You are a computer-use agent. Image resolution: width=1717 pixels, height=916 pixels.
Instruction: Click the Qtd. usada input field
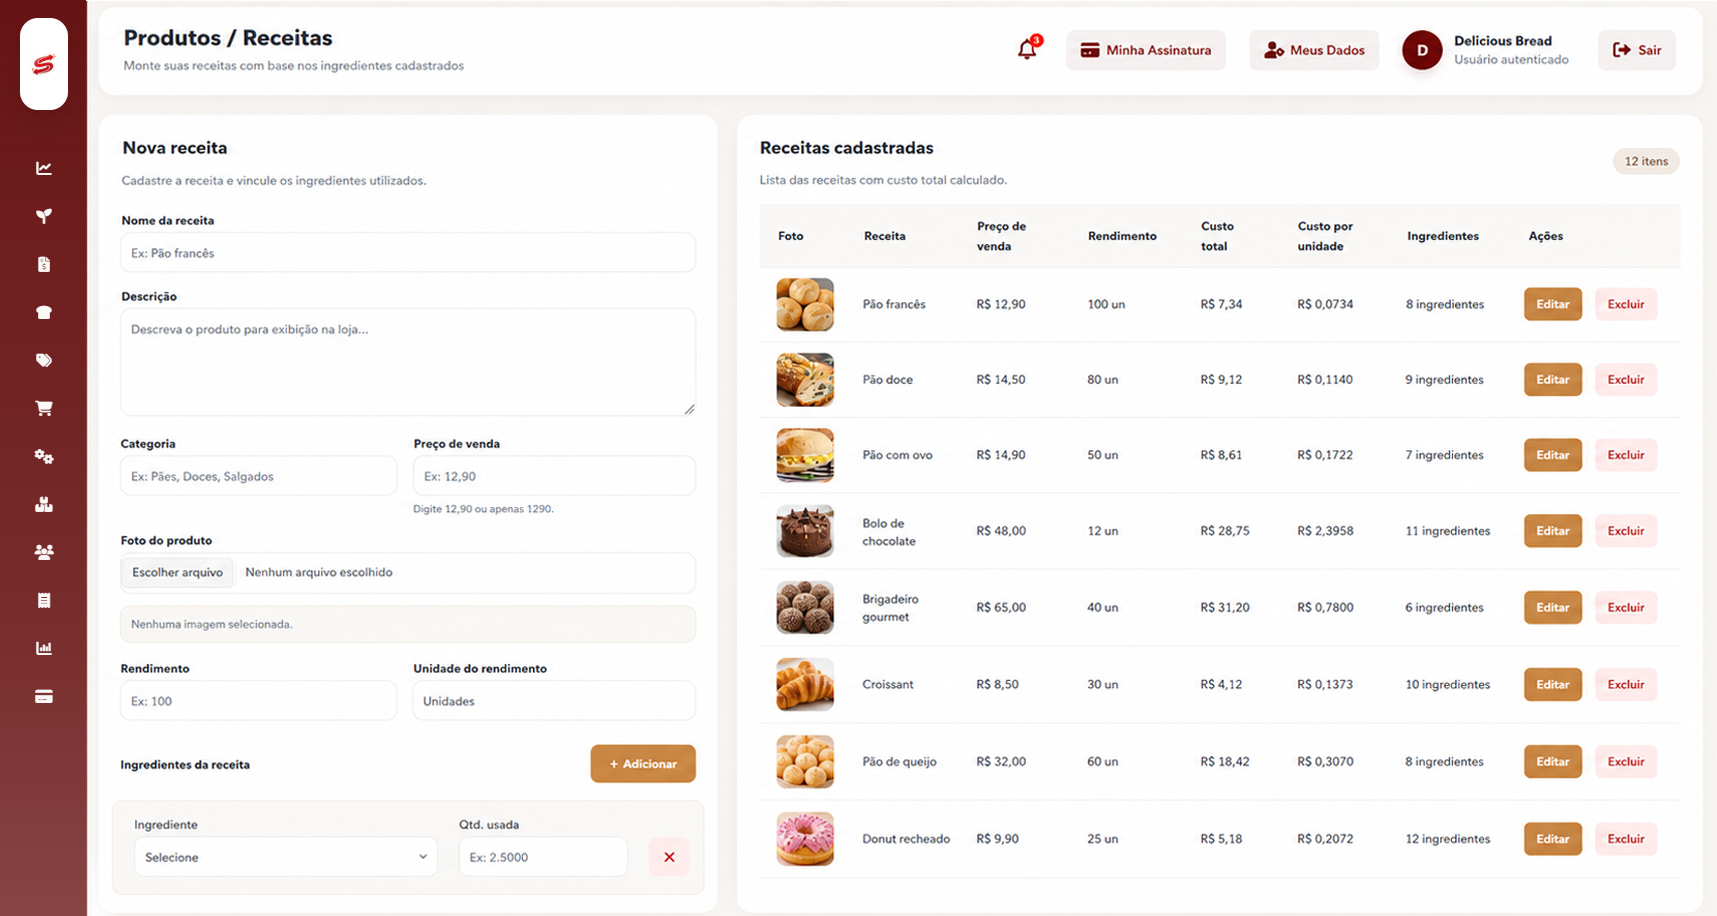coord(543,857)
